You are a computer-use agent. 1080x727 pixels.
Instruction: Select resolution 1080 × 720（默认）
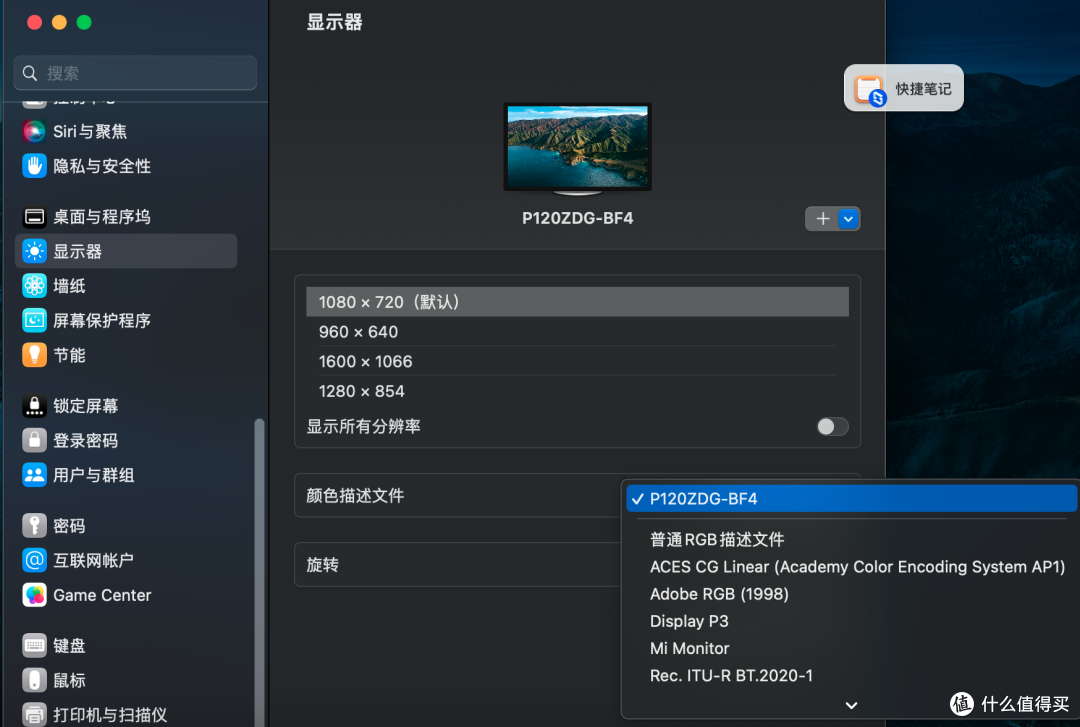pos(577,302)
